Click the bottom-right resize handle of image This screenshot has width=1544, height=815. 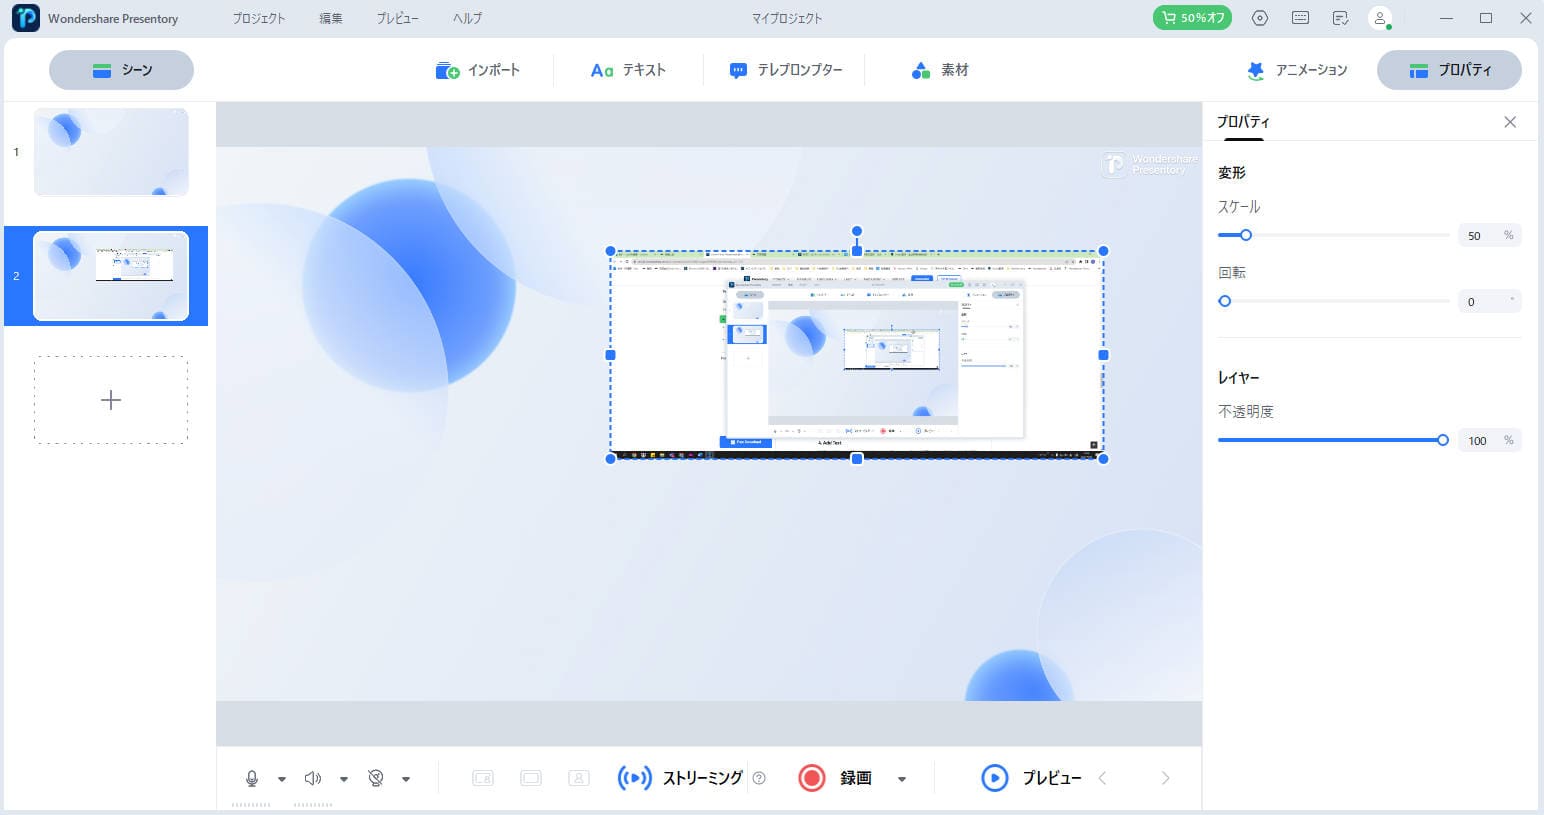[1104, 459]
